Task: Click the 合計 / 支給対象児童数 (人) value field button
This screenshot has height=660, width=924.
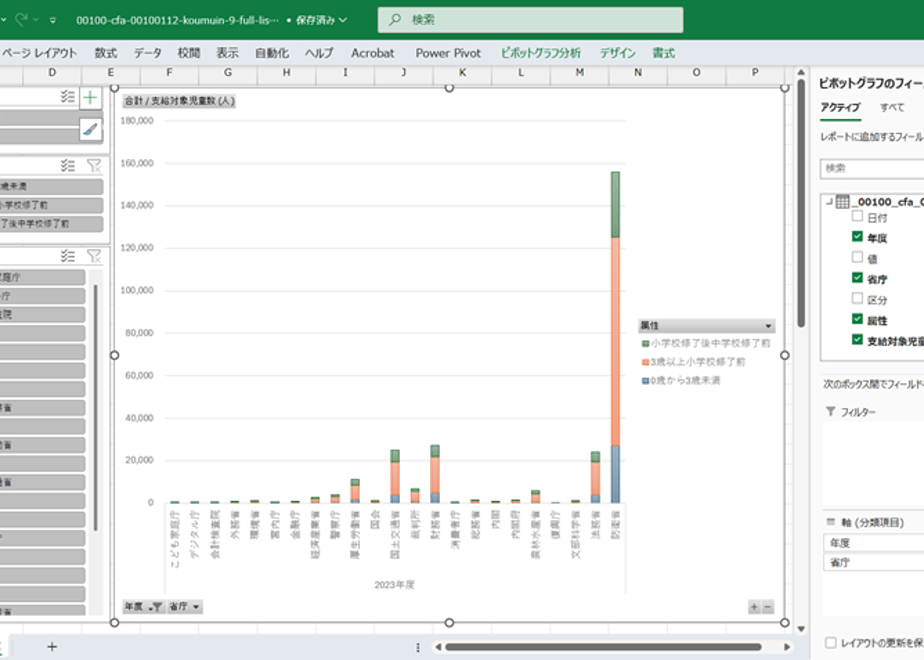Action: click(179, 101)
